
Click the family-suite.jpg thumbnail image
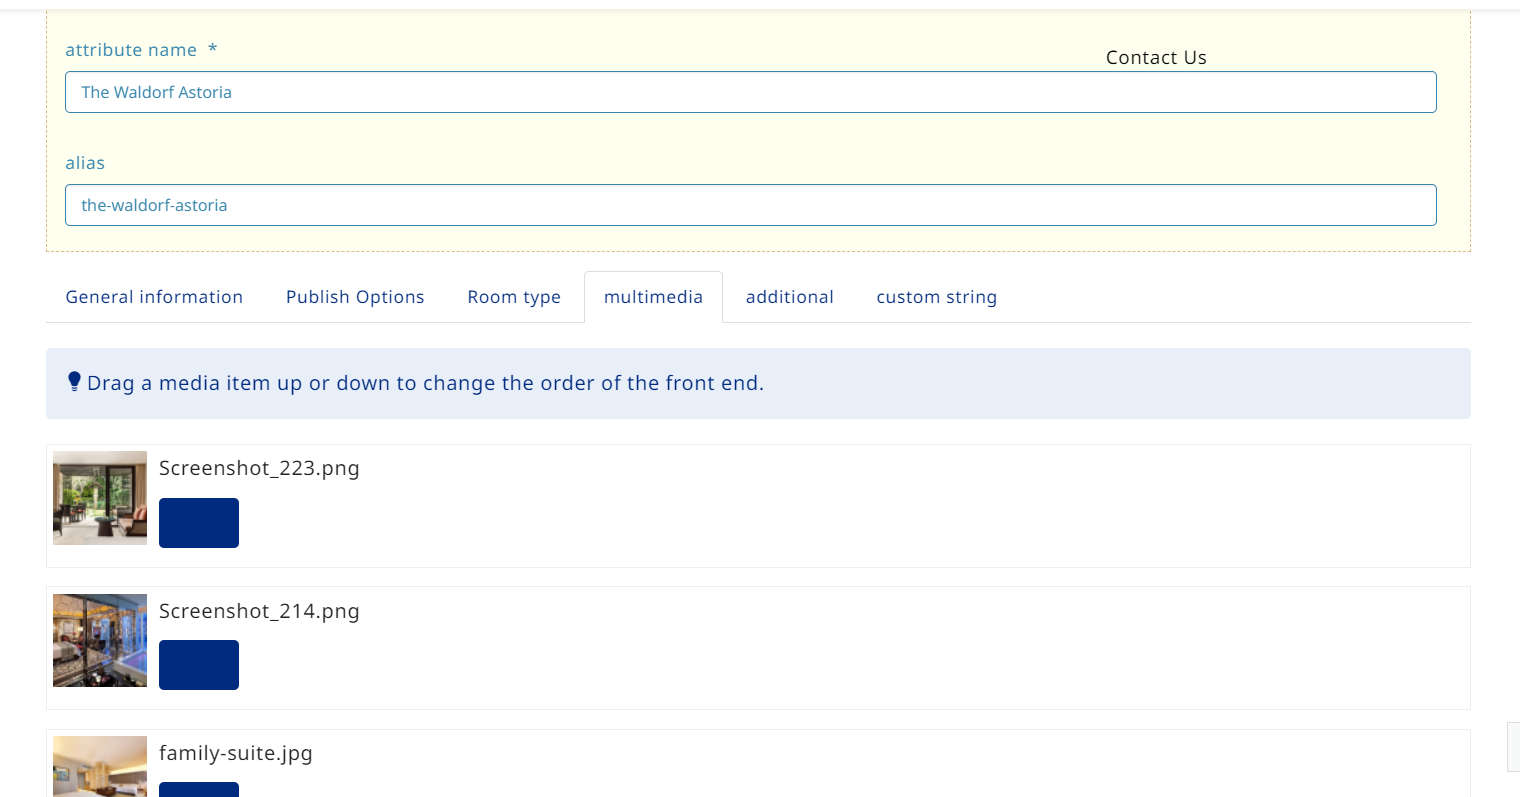[x=100, y=767]
